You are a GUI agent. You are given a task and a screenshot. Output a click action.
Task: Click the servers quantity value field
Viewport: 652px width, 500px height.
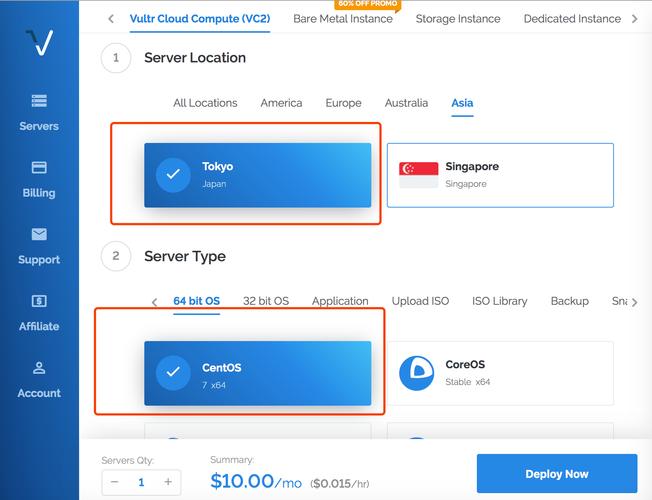141,482
